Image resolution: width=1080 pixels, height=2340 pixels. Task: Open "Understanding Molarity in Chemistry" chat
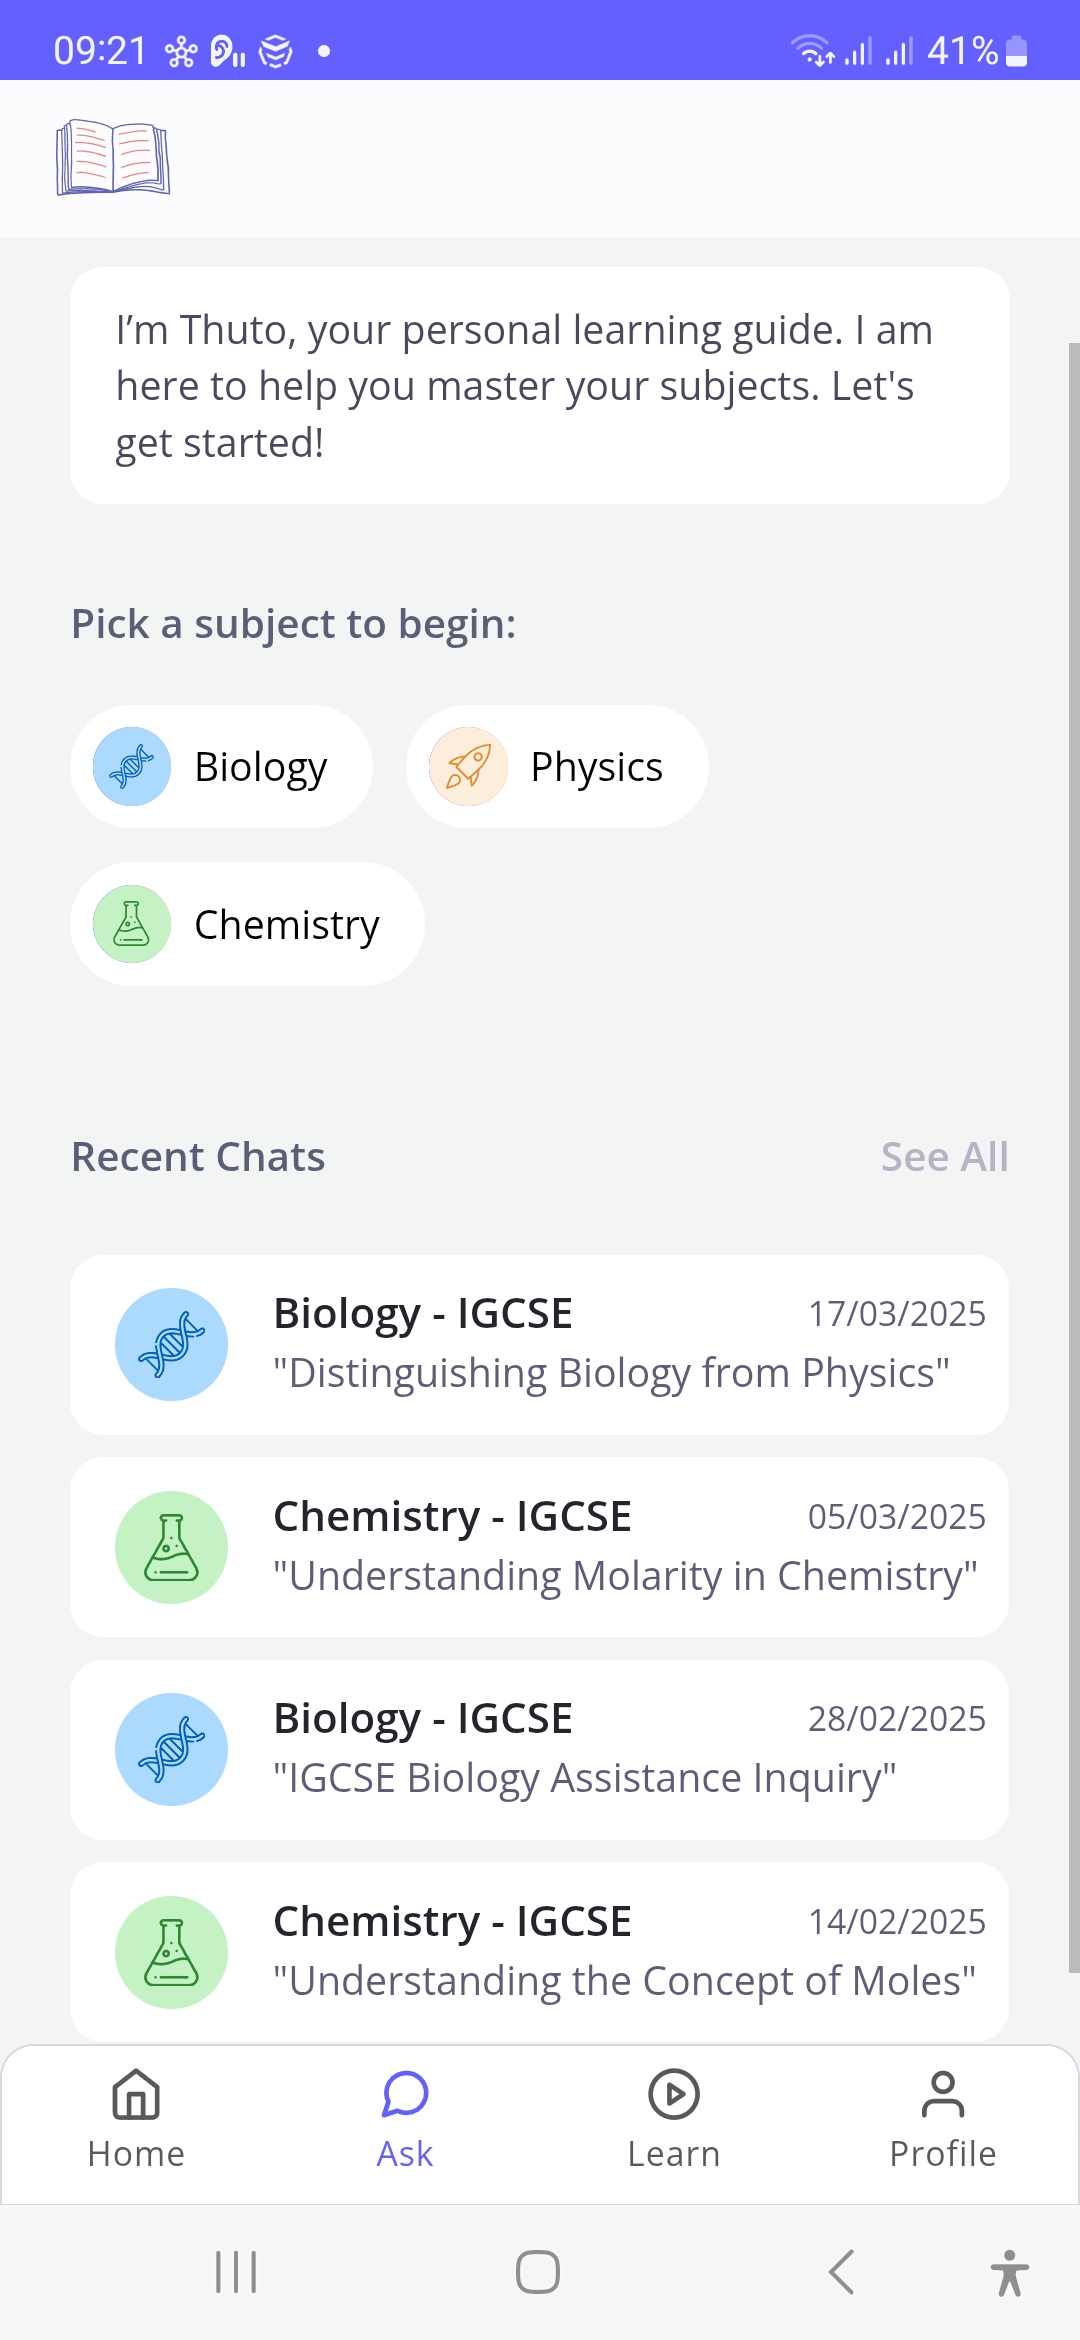540,1547
